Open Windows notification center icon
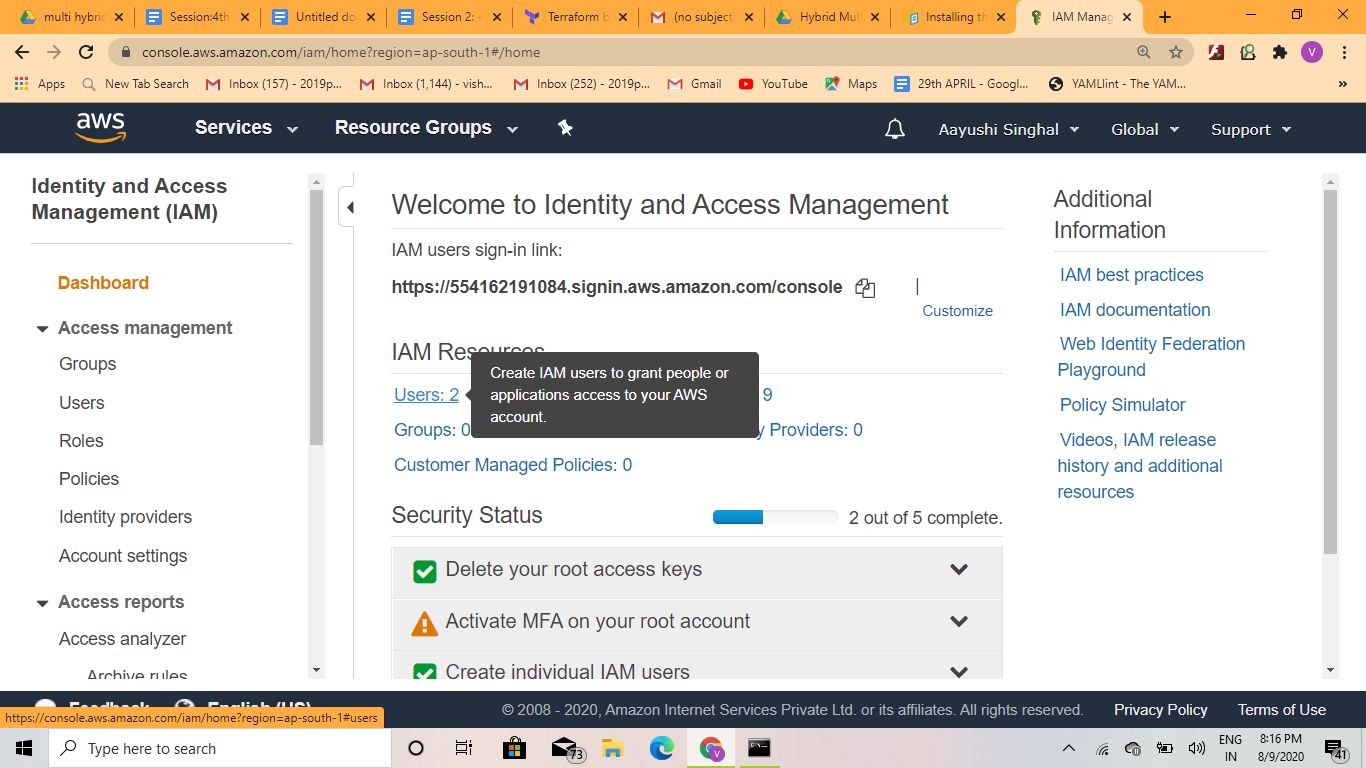This screenshot has height=768, width=1366. (1334, 748)
